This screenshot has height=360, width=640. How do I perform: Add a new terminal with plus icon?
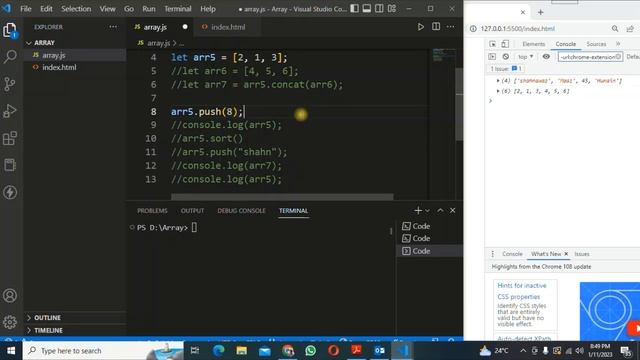[x=418, y=211]
